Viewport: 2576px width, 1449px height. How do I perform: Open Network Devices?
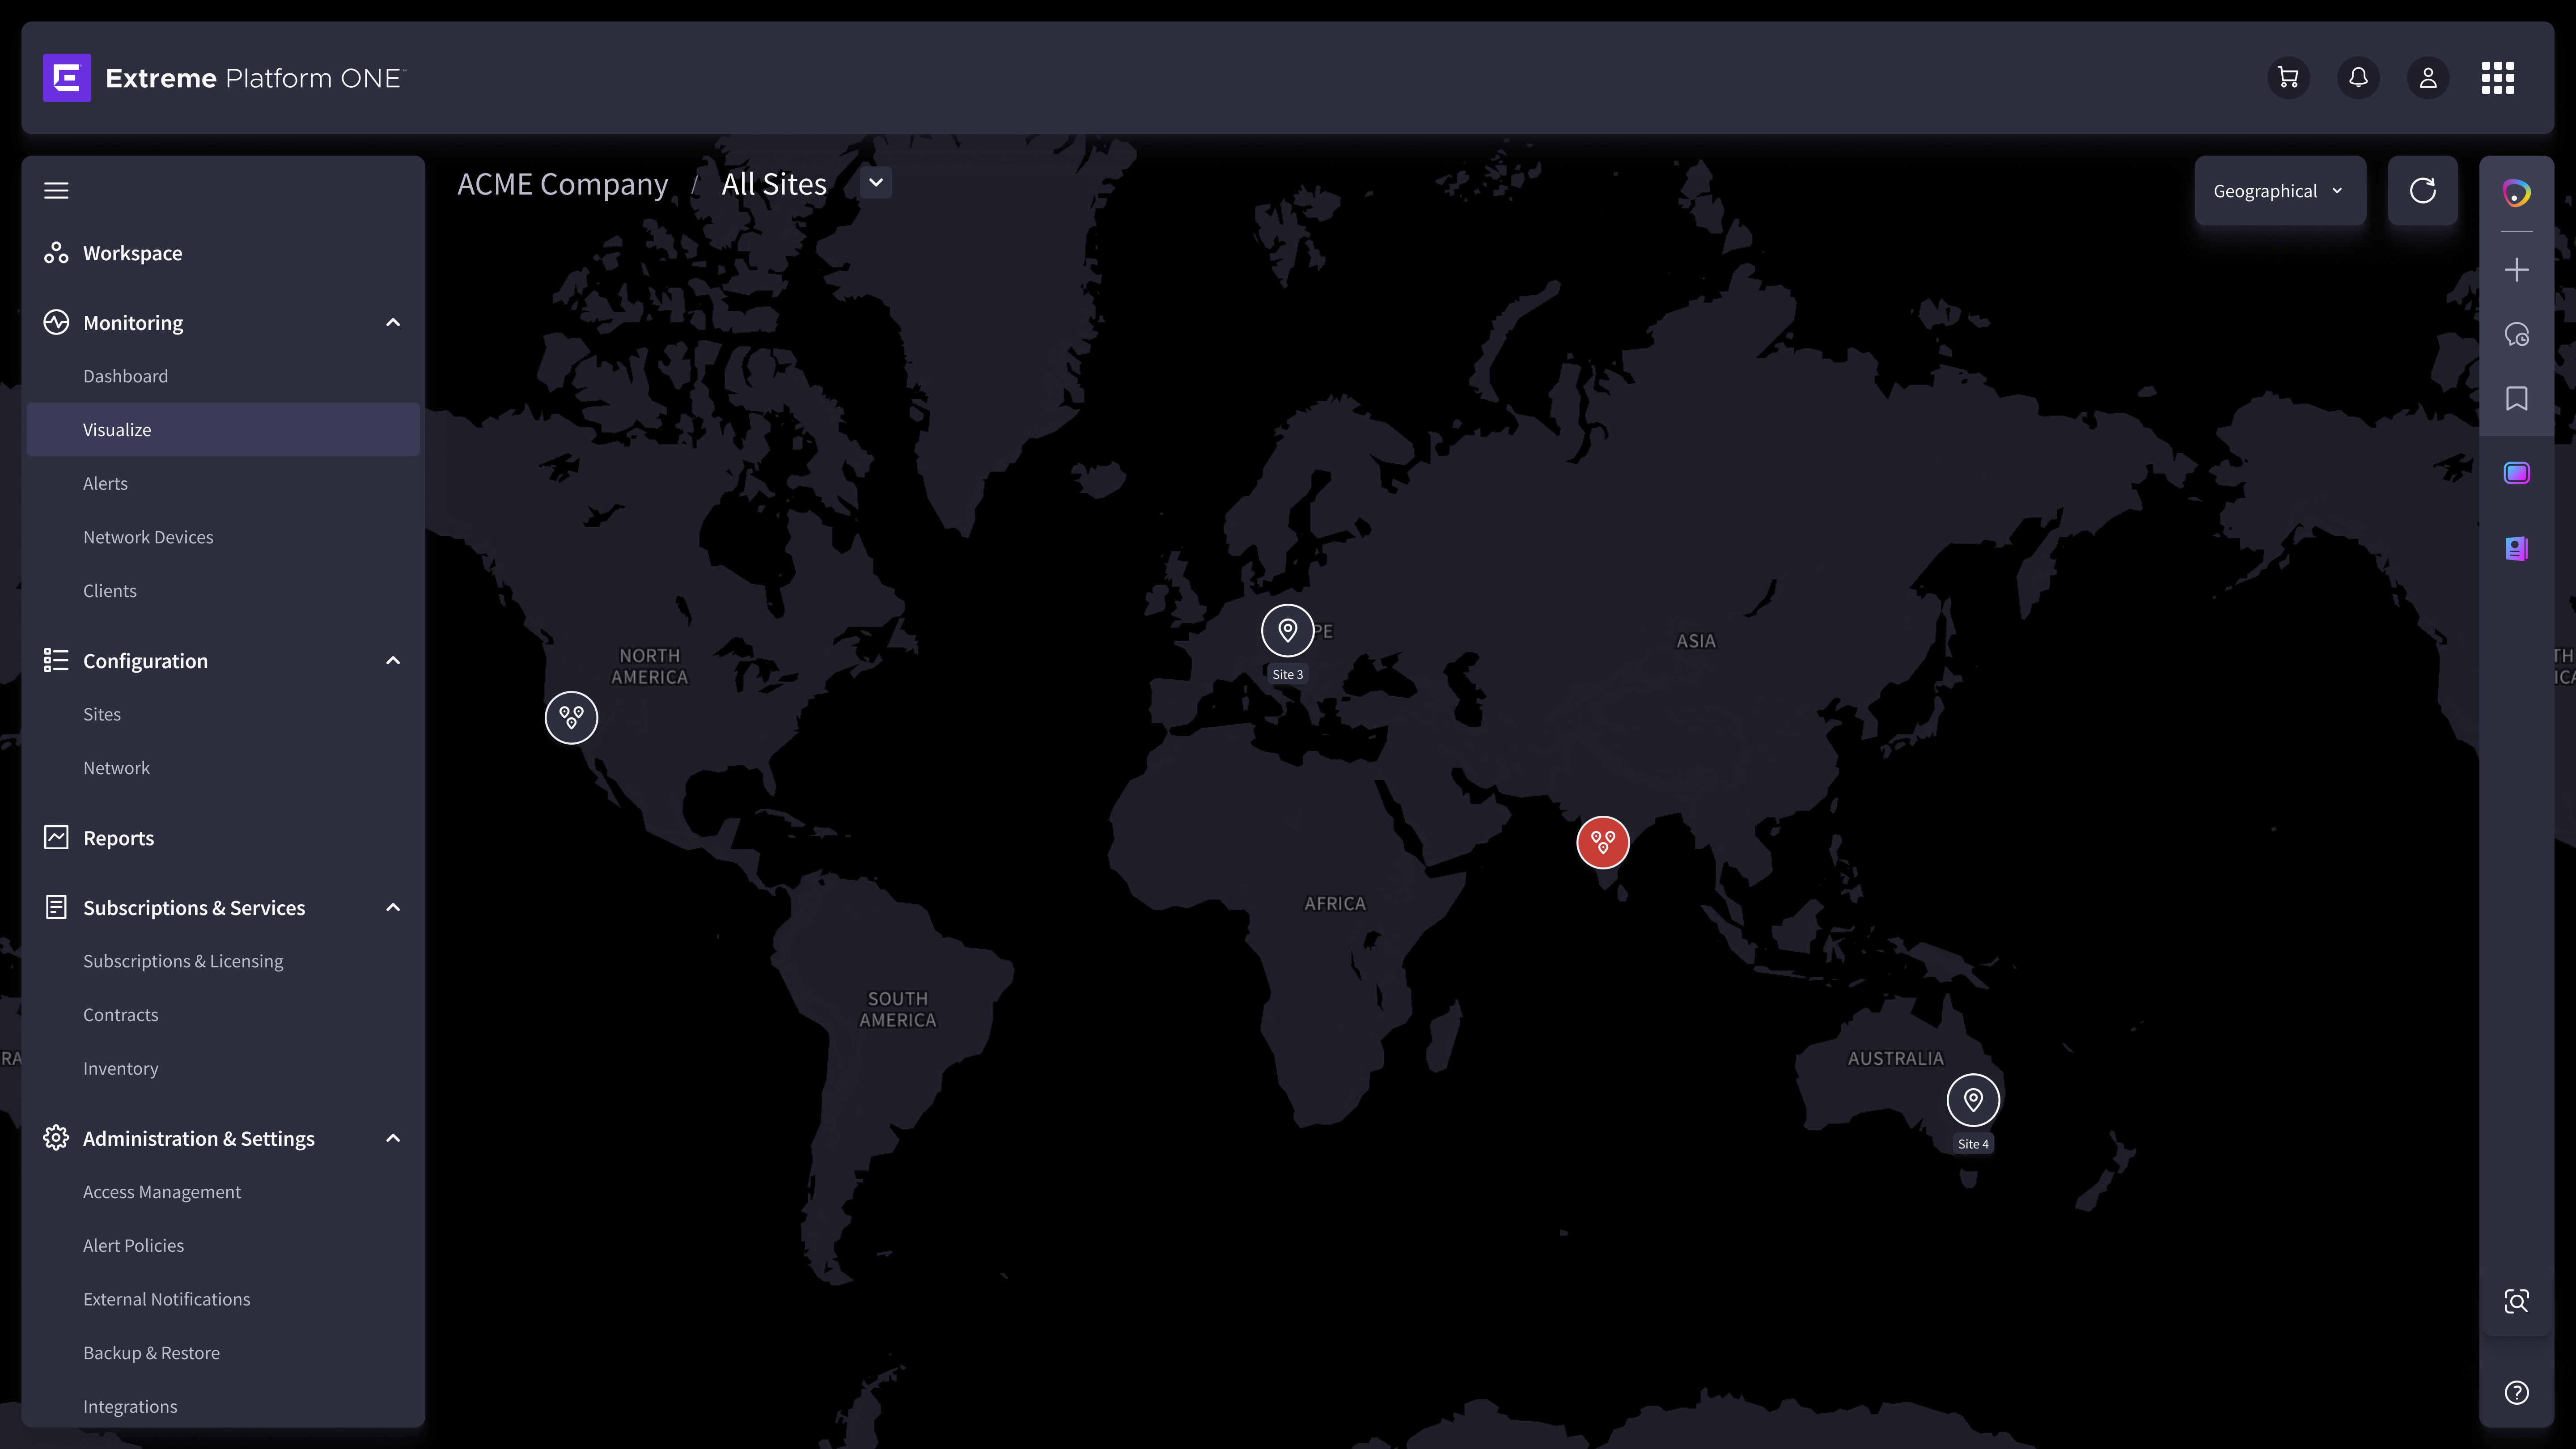click(x=148, y=537)
